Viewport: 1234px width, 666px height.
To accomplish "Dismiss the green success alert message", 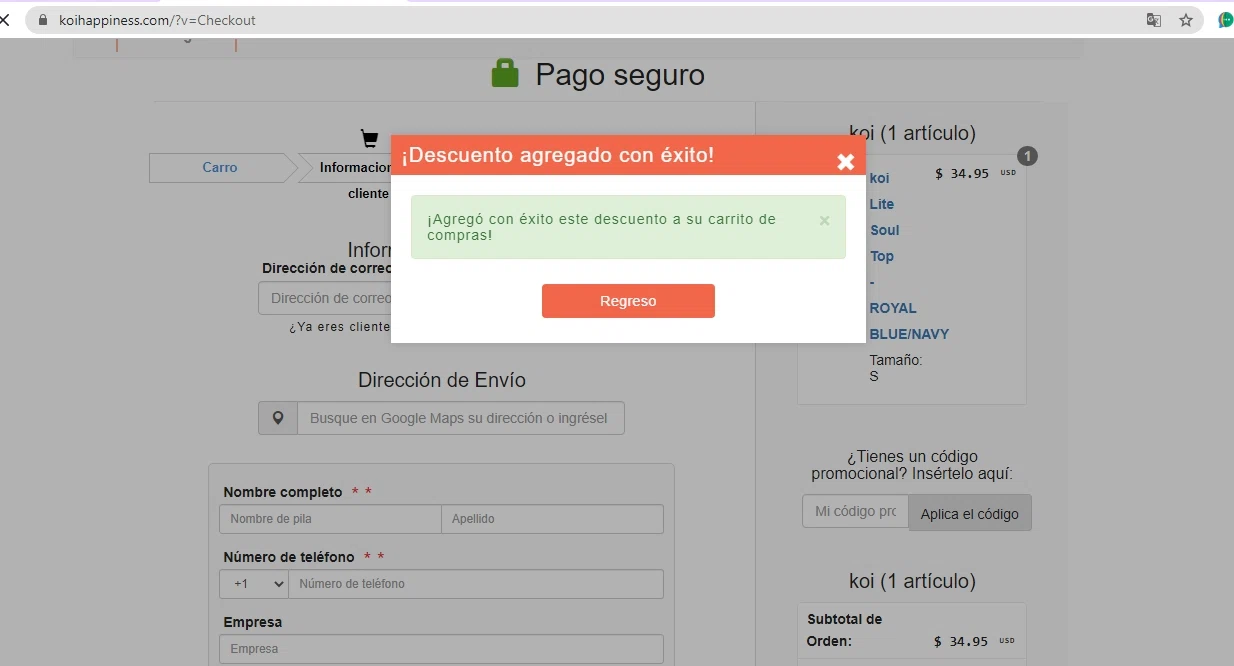I will click(824, 221).
